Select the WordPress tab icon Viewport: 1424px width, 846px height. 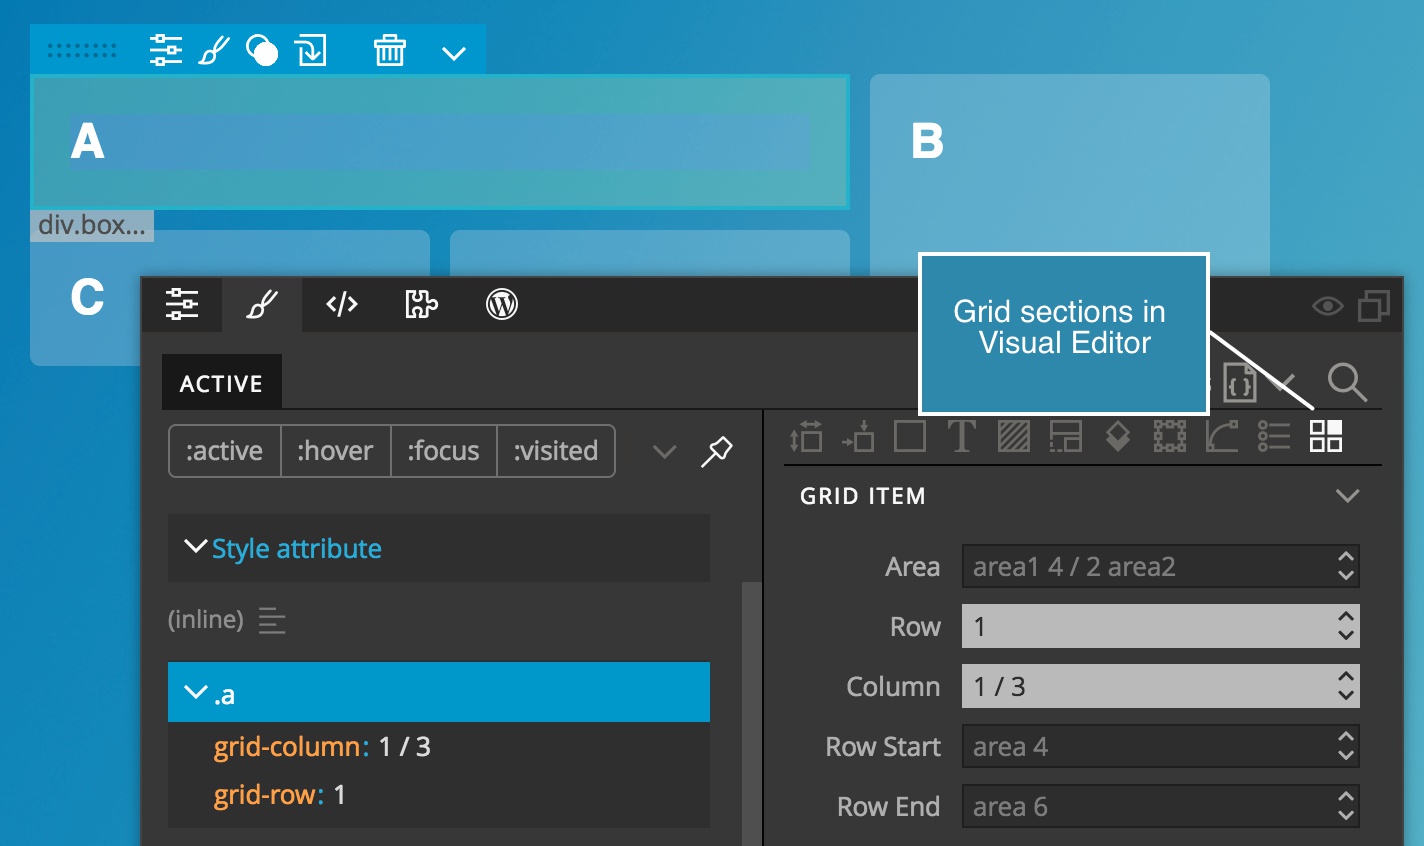click(x=501, y=304)
